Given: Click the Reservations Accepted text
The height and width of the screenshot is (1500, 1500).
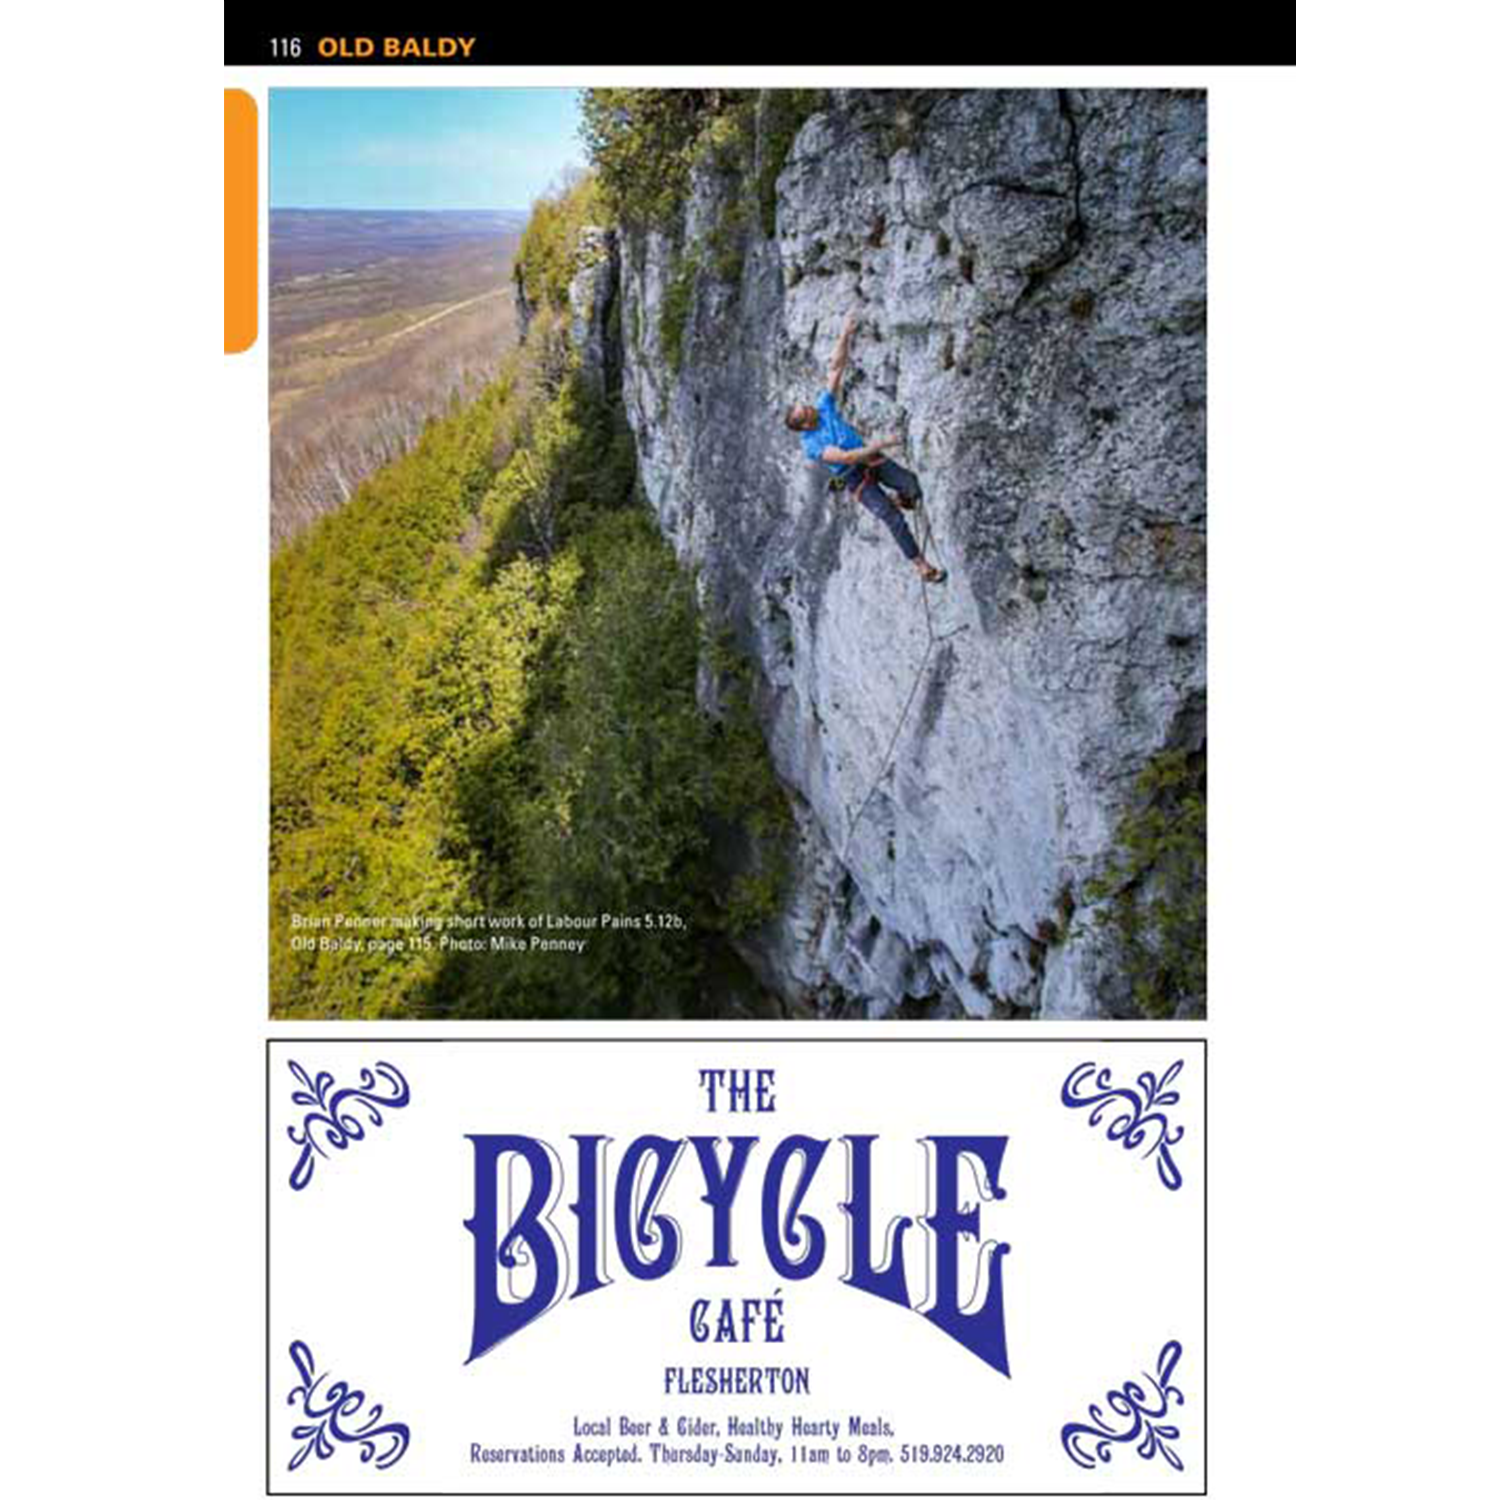Looking at the screenshot, I should 556,1454.
